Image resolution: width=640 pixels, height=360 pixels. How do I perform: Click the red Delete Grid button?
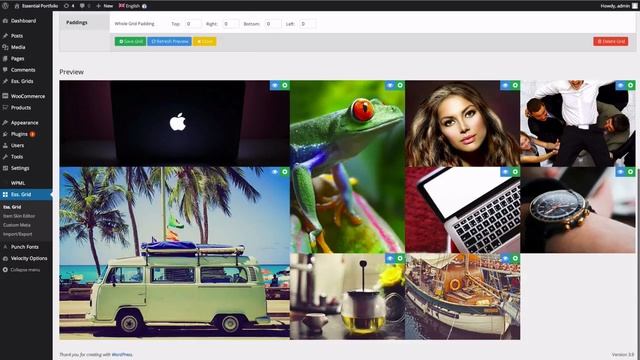click(x=611, y=41)
